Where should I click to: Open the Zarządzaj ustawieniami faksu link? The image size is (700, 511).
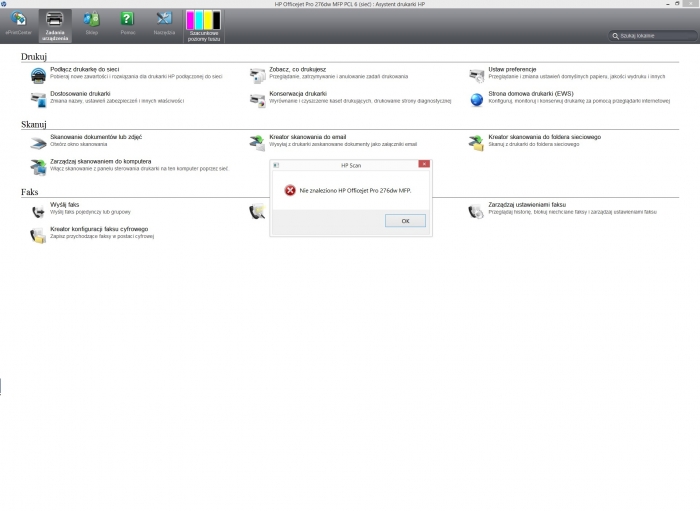coord(527,204)
